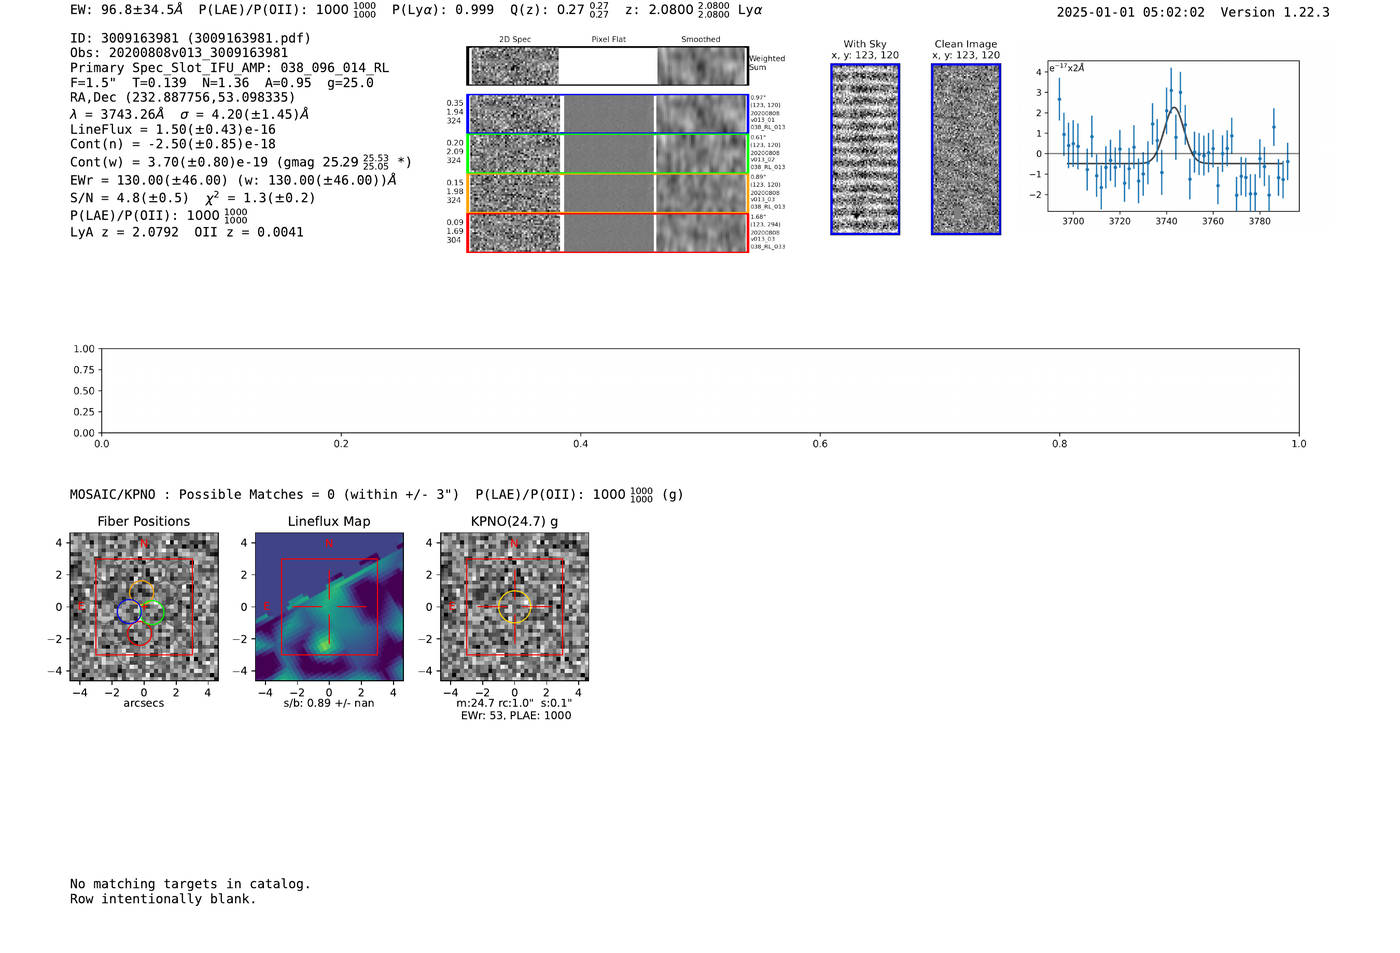Click the Lineflux Map image
The height and width of the screenshot is (953, 1400).
pos(329,607)
